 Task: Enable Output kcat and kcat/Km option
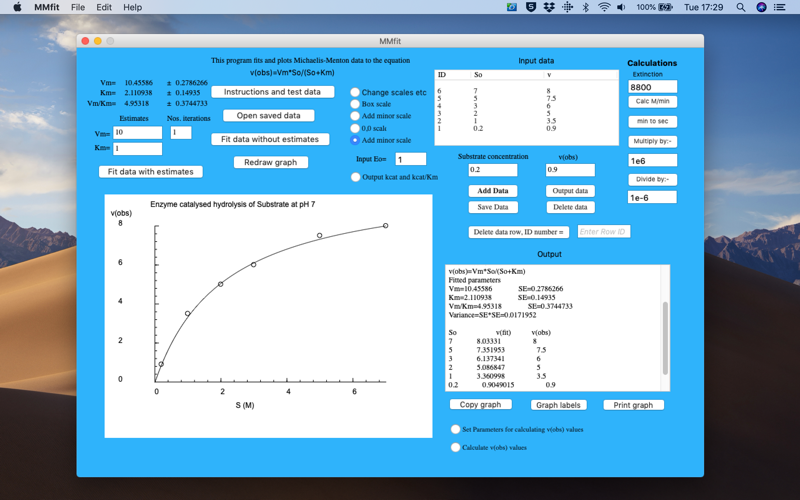(356, 177)
